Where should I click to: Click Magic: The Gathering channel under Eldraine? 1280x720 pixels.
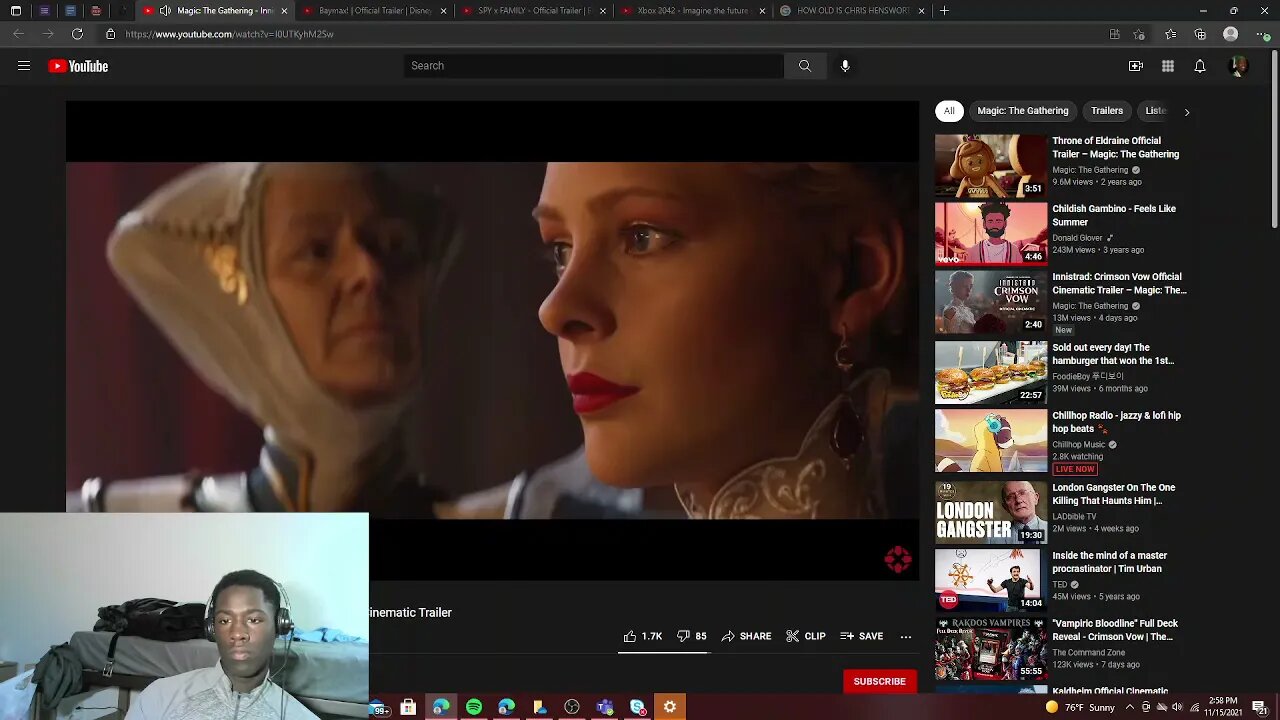click(1090, 170)
